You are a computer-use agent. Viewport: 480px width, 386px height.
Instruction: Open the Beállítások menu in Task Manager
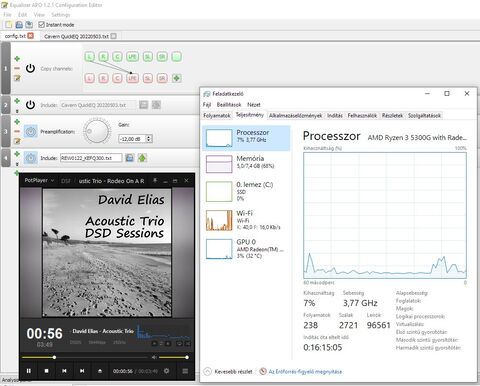[x=229, y=105]
